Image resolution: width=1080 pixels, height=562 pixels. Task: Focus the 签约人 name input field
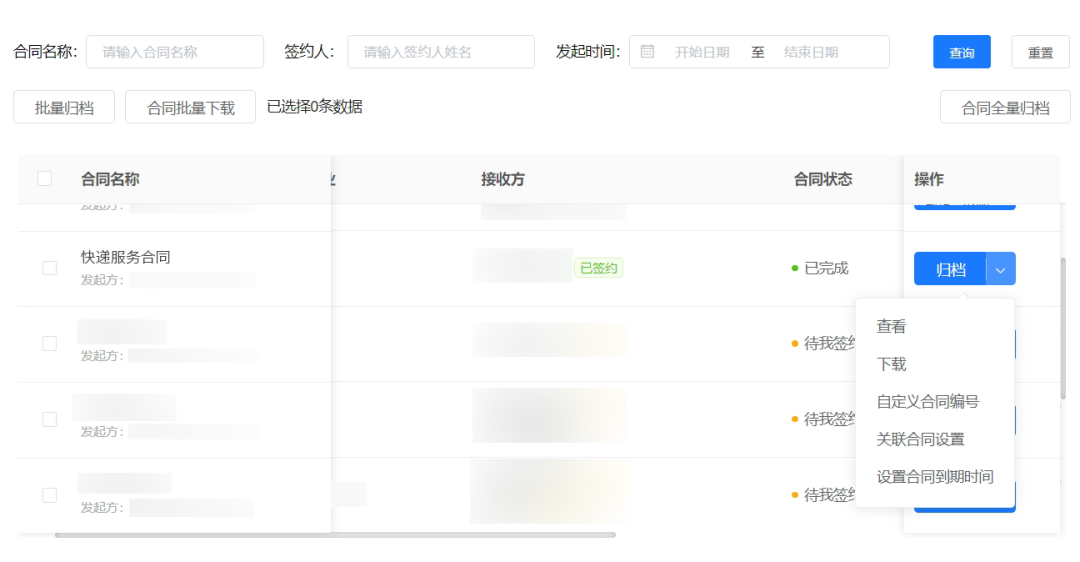click(441, 52)
